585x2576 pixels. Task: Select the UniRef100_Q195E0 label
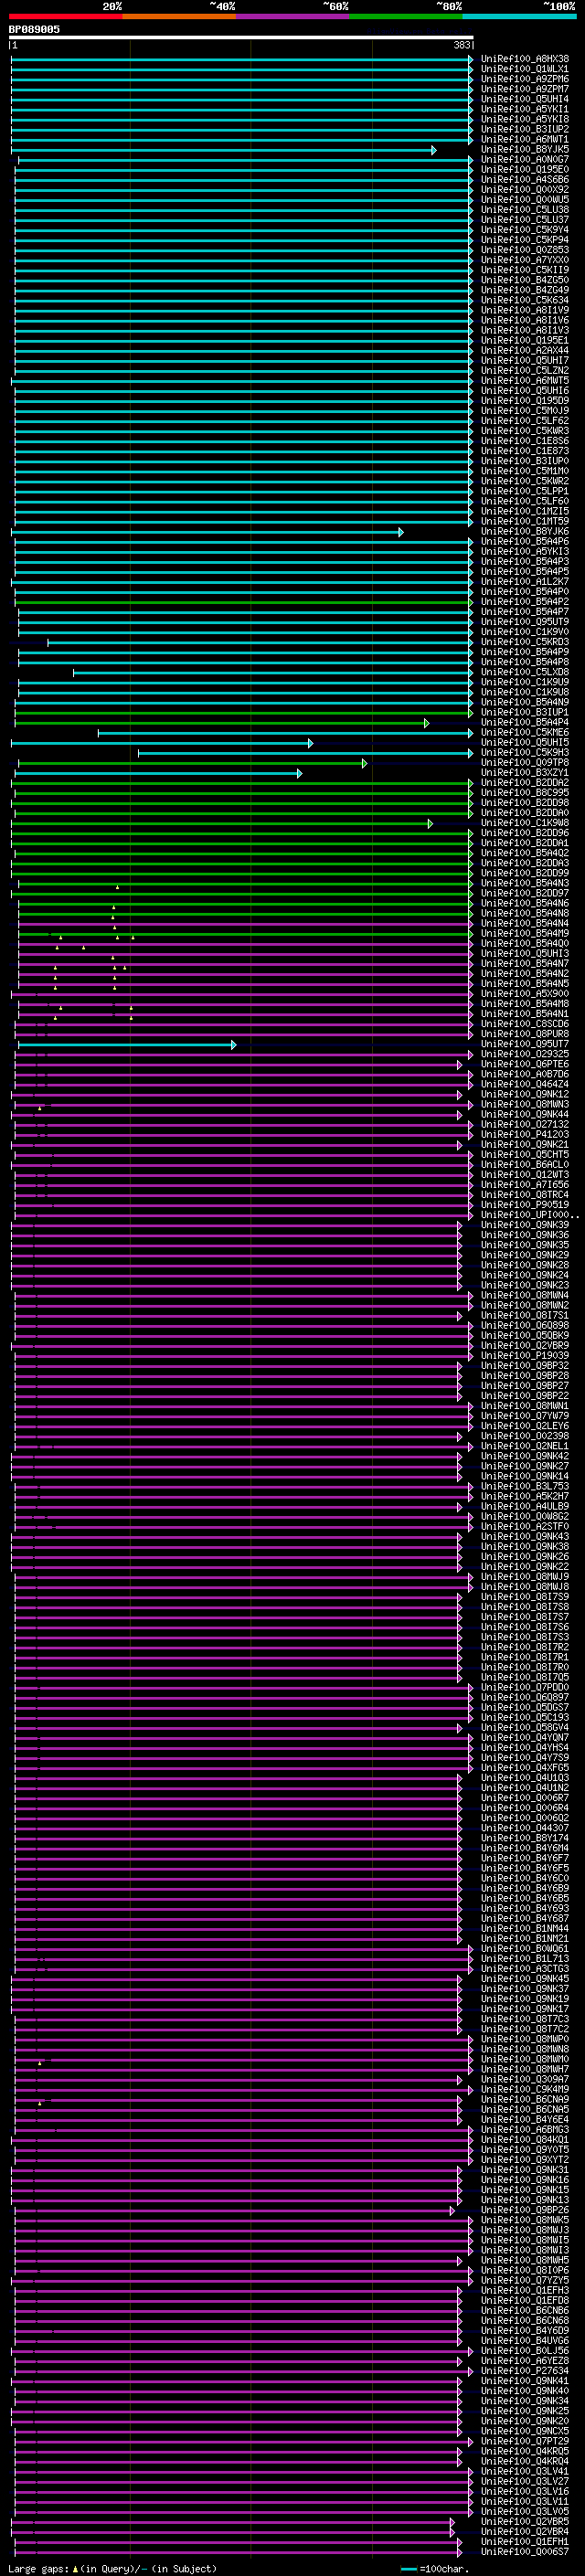(x=525, y=170)
